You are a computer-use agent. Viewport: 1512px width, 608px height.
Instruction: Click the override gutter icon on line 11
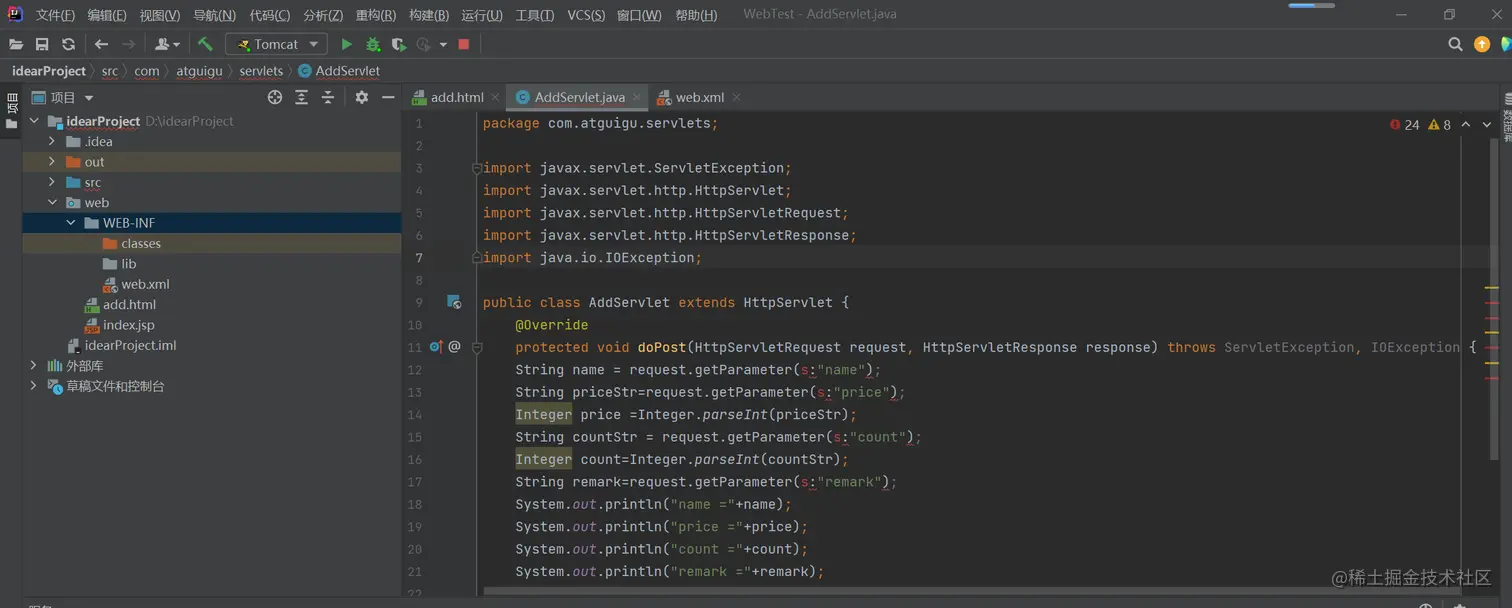click(x=436, y=347)
